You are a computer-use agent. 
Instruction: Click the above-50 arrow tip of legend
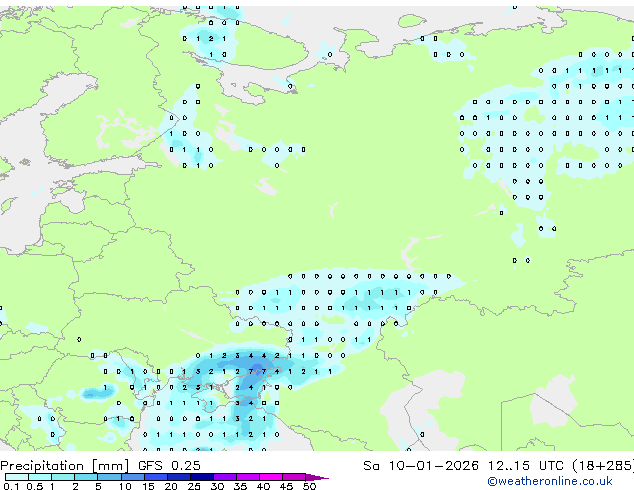(x=317, y=477)
